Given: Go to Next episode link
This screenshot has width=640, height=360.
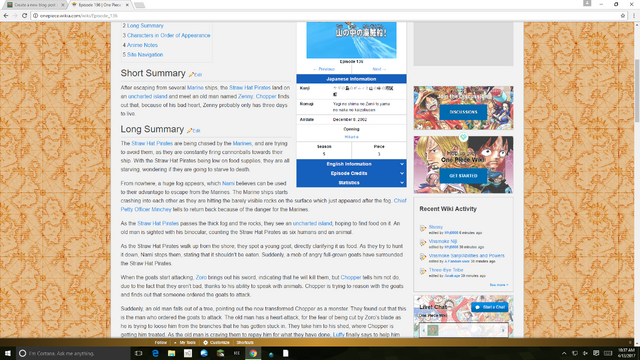Looking at the screenshot, I should tap(379, 69).
